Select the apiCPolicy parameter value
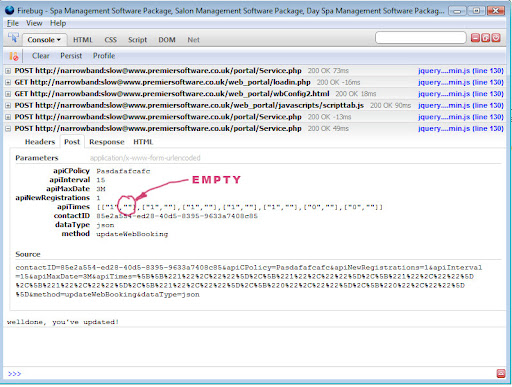This screenshot has height=387, width=512. (123, 171)
